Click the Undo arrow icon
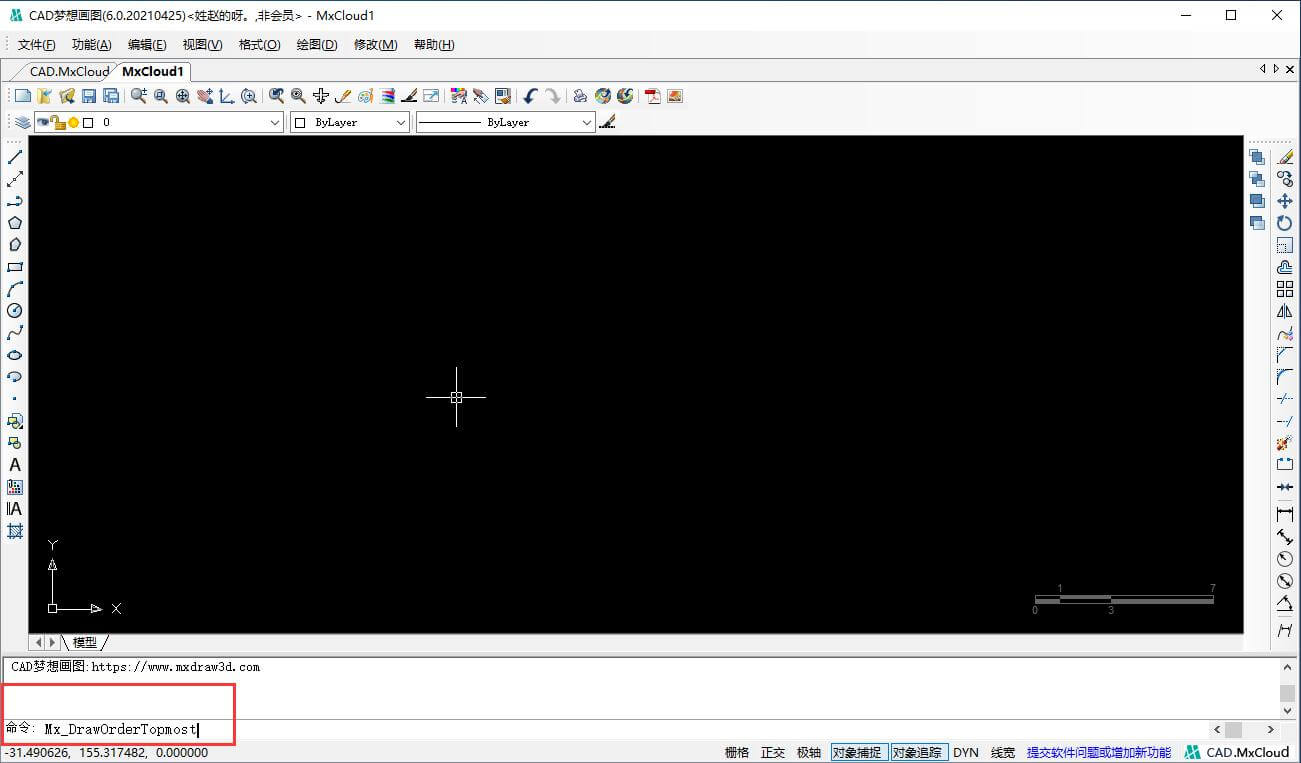The height and width of the screenshot is (763, 1301). [531, 96]
